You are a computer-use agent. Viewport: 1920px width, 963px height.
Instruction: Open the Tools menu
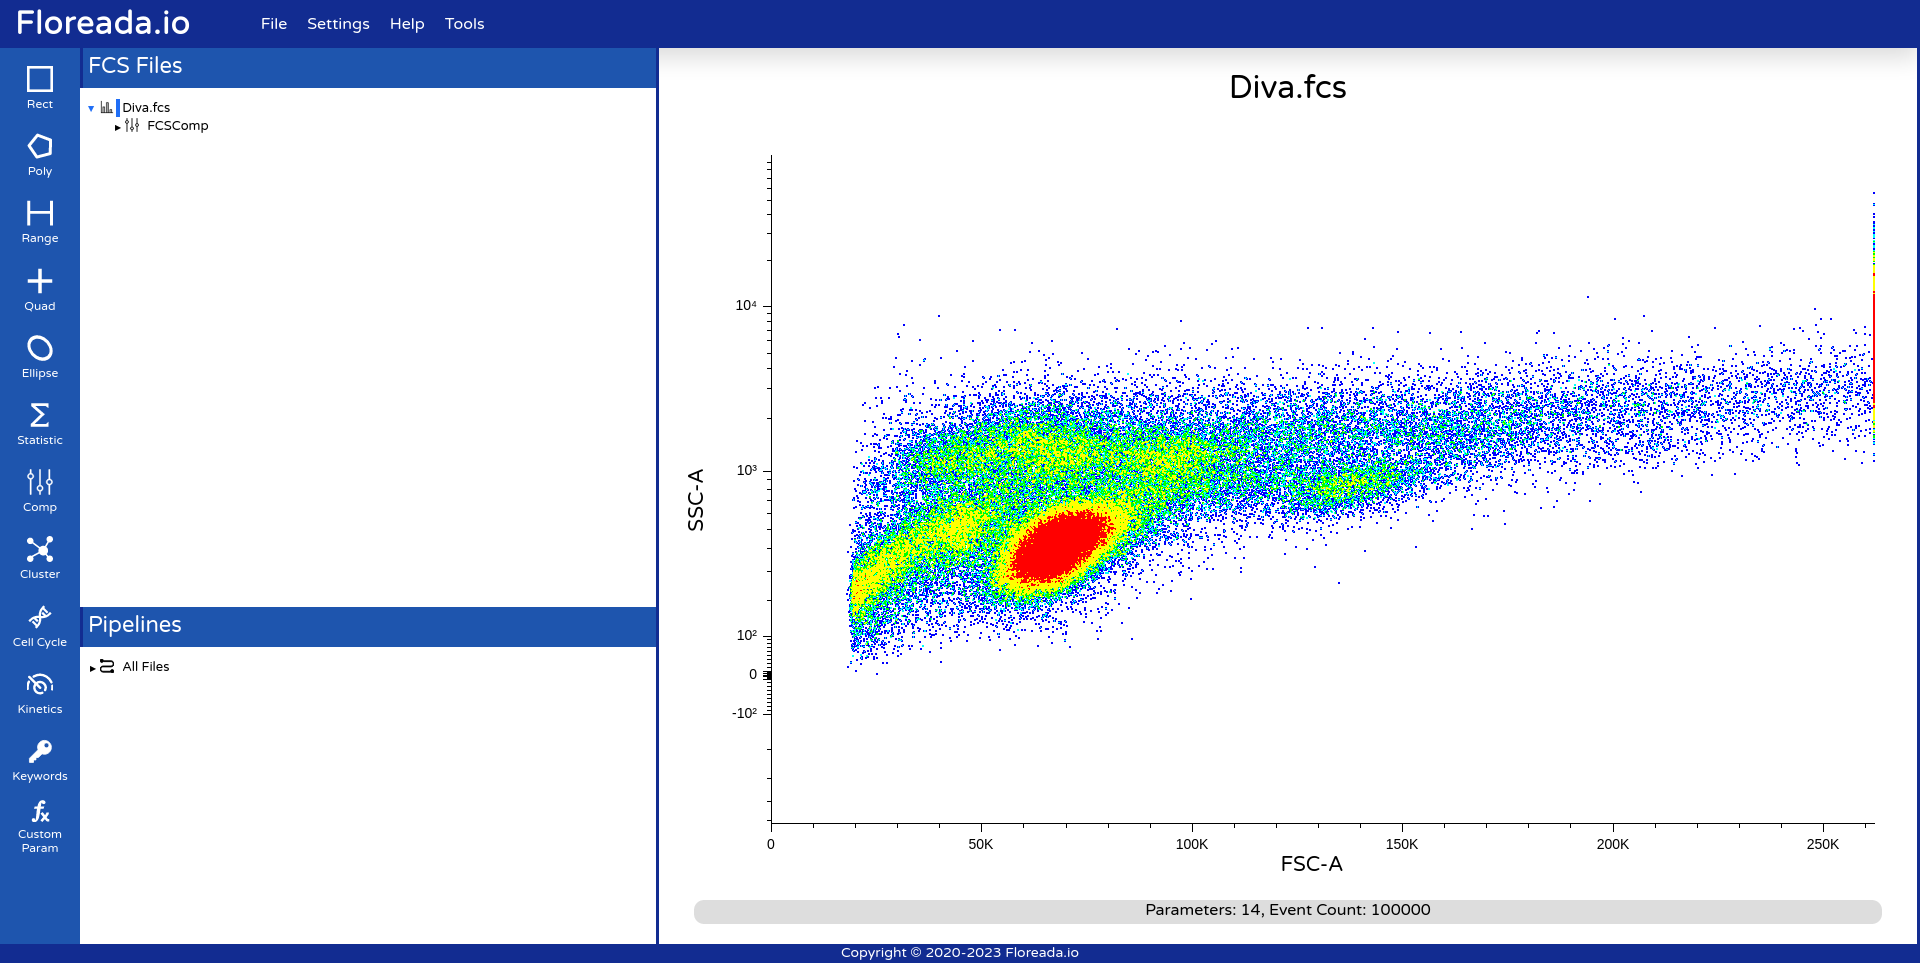click(x=464, y=23)
